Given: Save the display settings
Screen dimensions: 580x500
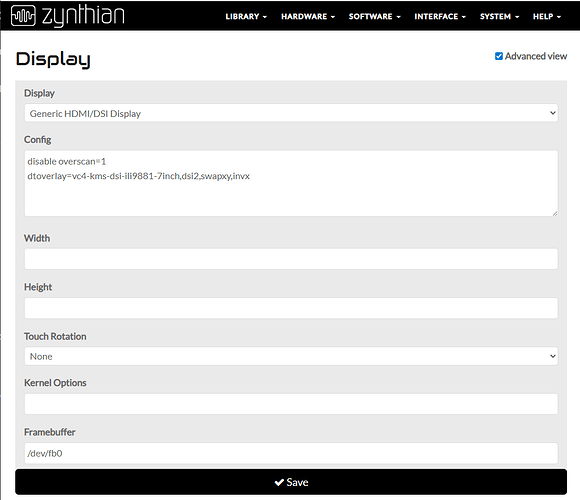Looking at the screenshot, I should click(x=291, y=482).
